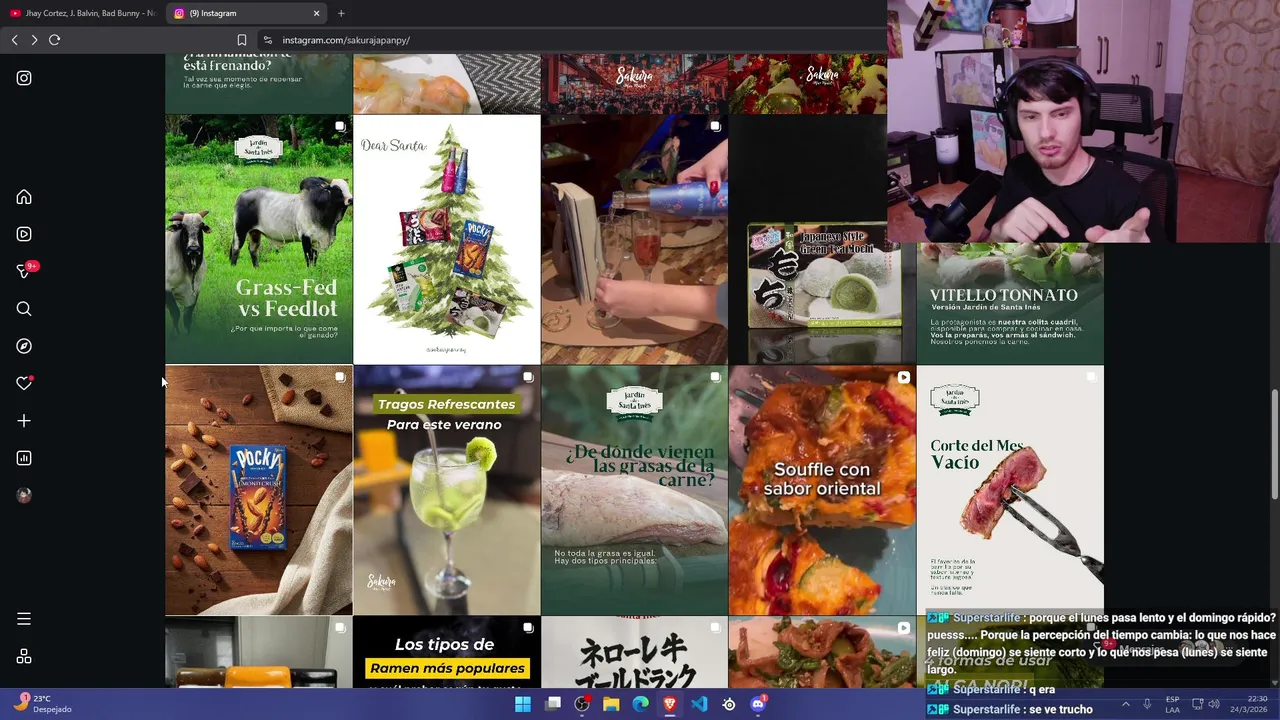Screen dimensions: 1280x720
Task: Click the address bar showing instagram.com/sakurajapanpy/
Action: [x=570, y=40]
